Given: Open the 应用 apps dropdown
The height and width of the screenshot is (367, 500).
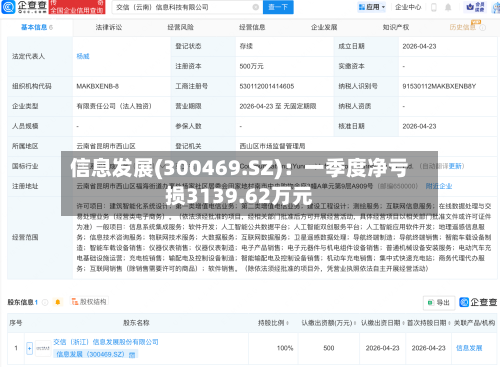Looking at the screenshot, I should (x=372, y=7).
